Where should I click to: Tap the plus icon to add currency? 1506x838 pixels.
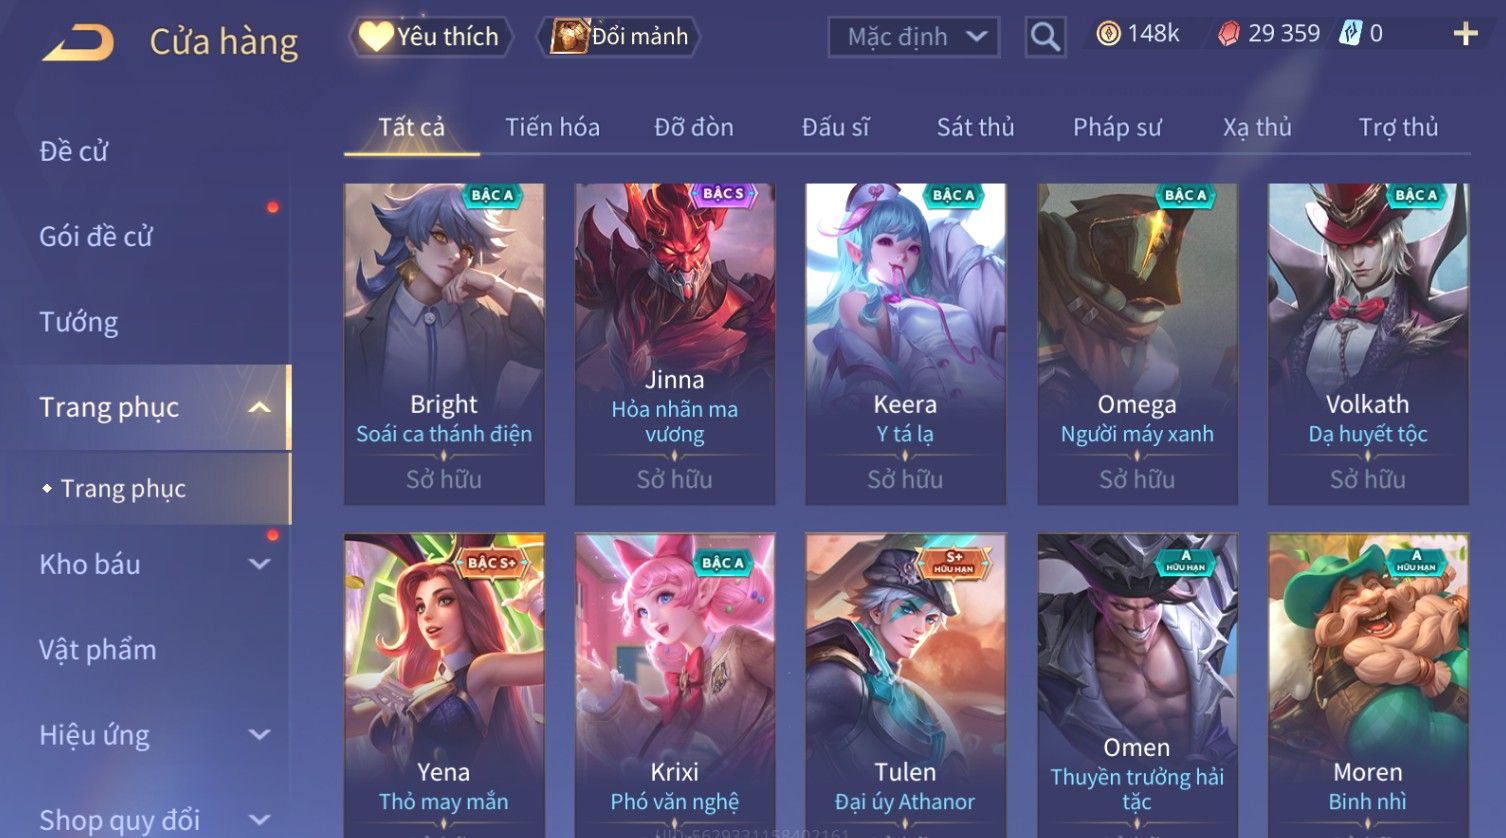coord(1465,34)
